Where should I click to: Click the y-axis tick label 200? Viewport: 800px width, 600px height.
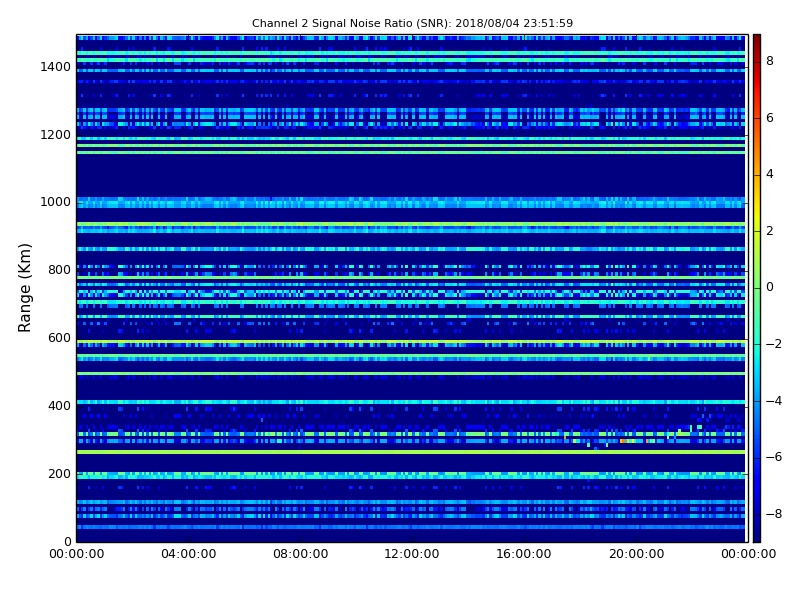click(x=59, y=474)
